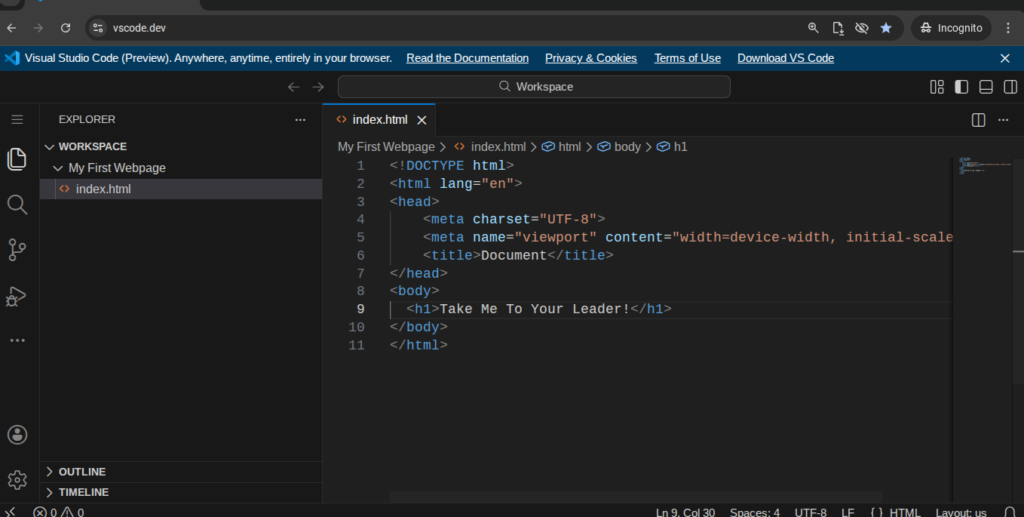
Task: Select the index.html editor tab
Action: click(x=379, y=120)
